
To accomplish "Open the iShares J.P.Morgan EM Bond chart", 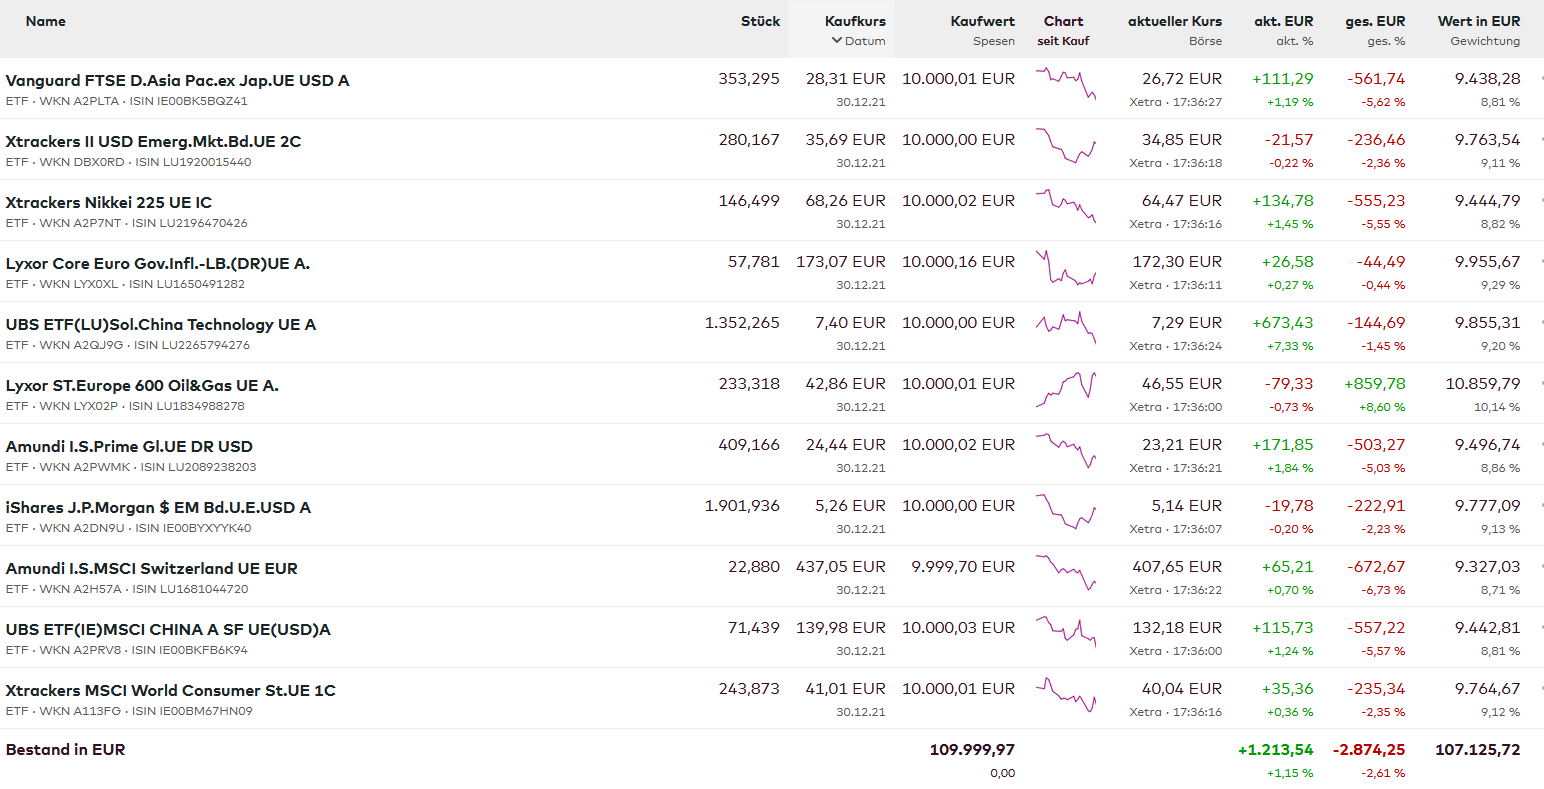I will pos(1066,511).
